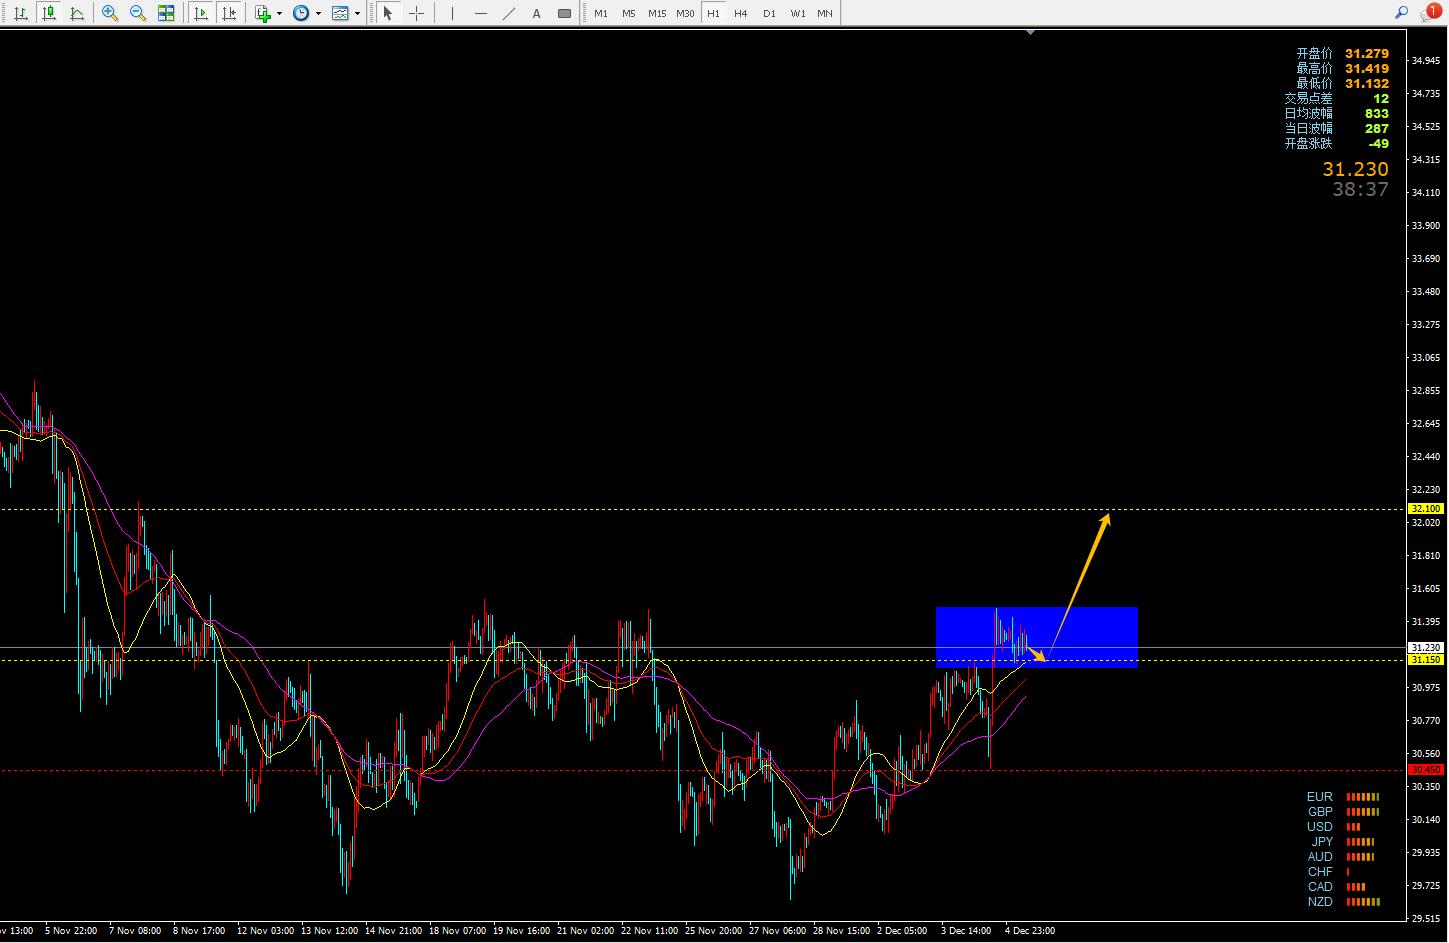The width and height of the screenshot is (1449, 943).
Task: Switch to M30 timeframe
Action: coord(685,13)
